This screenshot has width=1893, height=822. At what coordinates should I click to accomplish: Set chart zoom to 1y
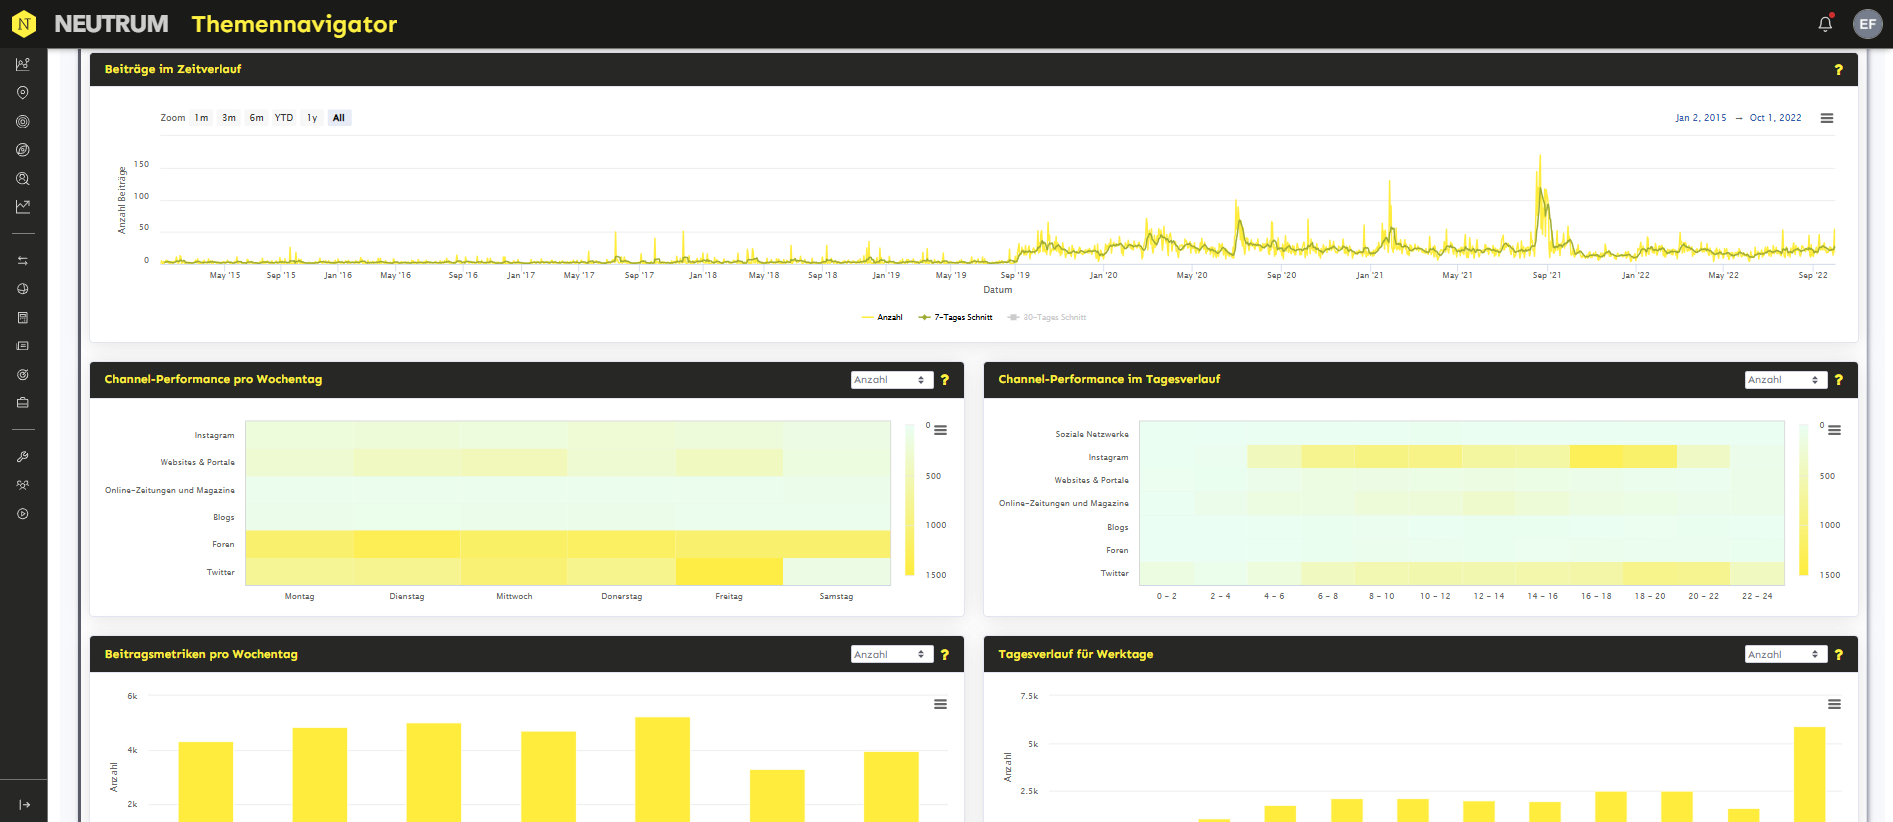tap(312, 118)
